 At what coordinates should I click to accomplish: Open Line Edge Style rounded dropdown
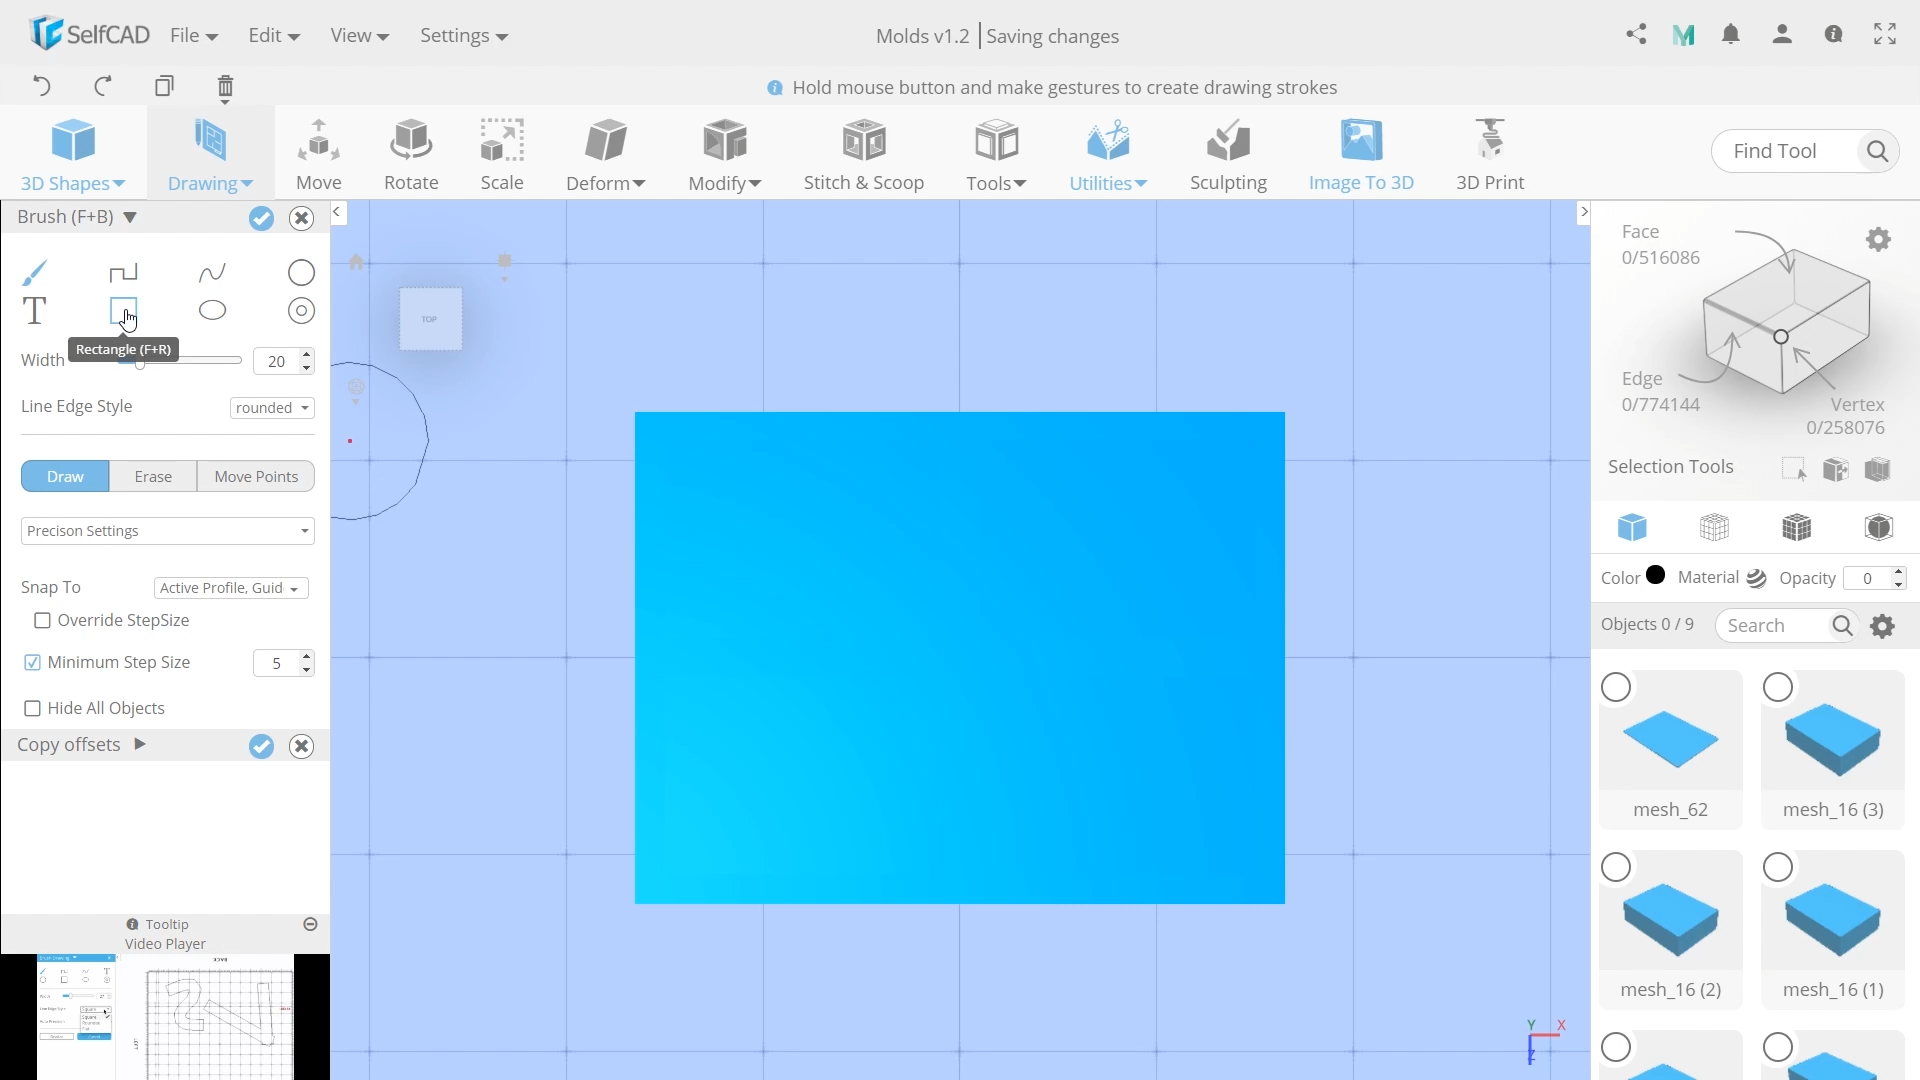coord(272,408)
